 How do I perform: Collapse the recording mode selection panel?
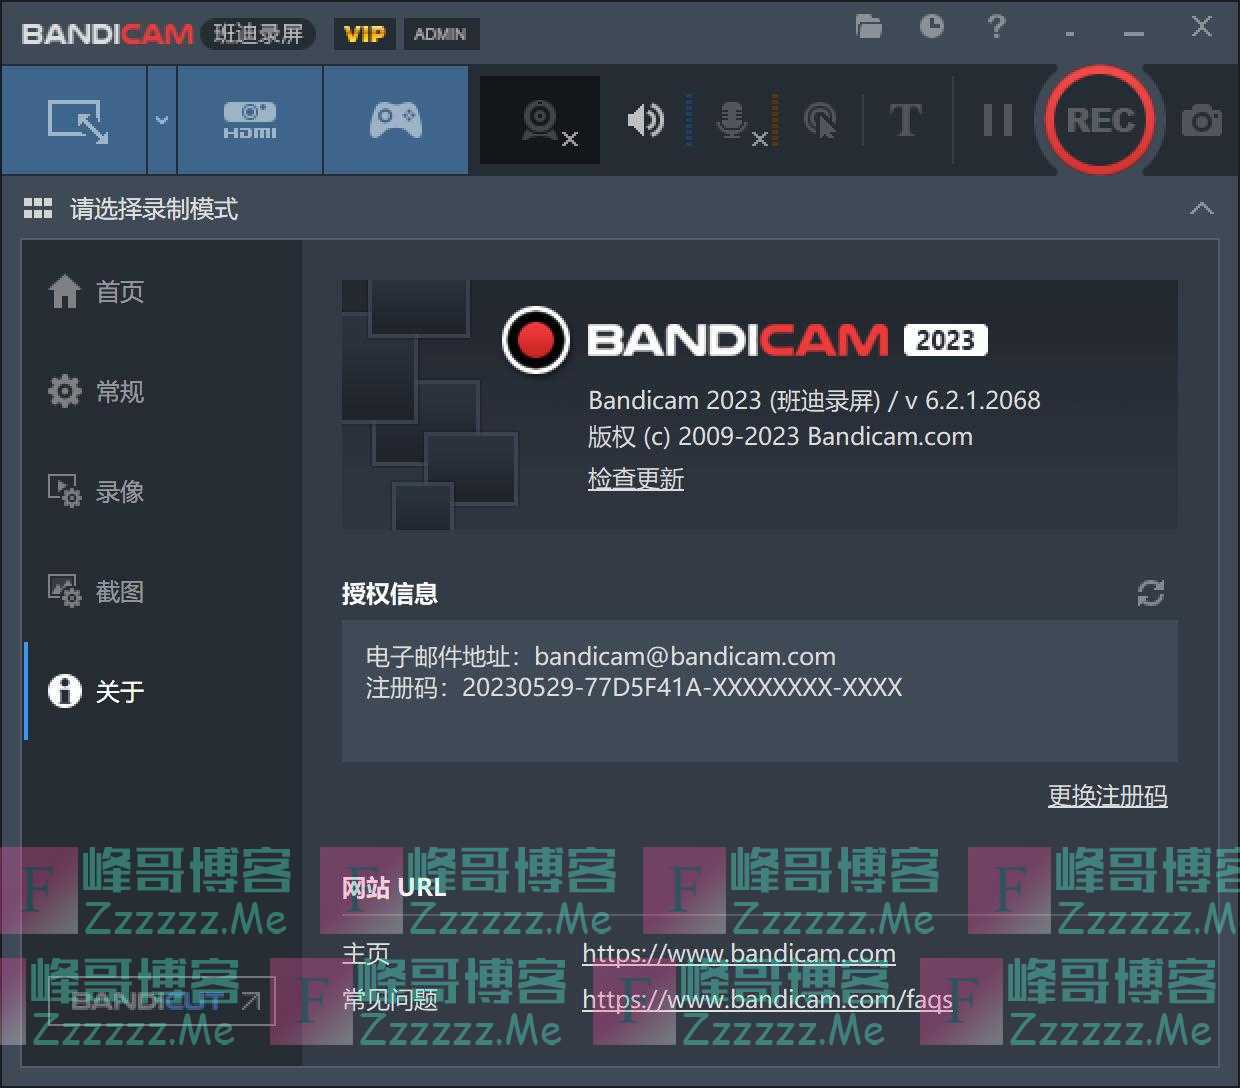[x=1201, y=209]
